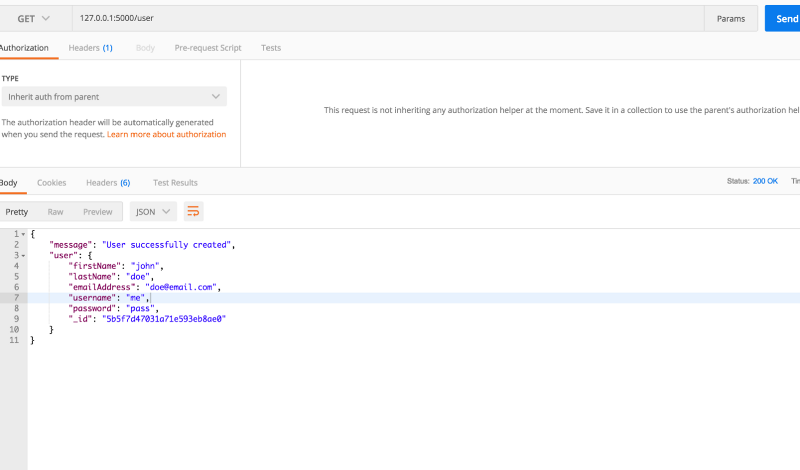Click the "_id" value 5b5f7d47031a71e593eb8ae0
The width and height of the screenshot is (800, 470).
coord(164,319)
